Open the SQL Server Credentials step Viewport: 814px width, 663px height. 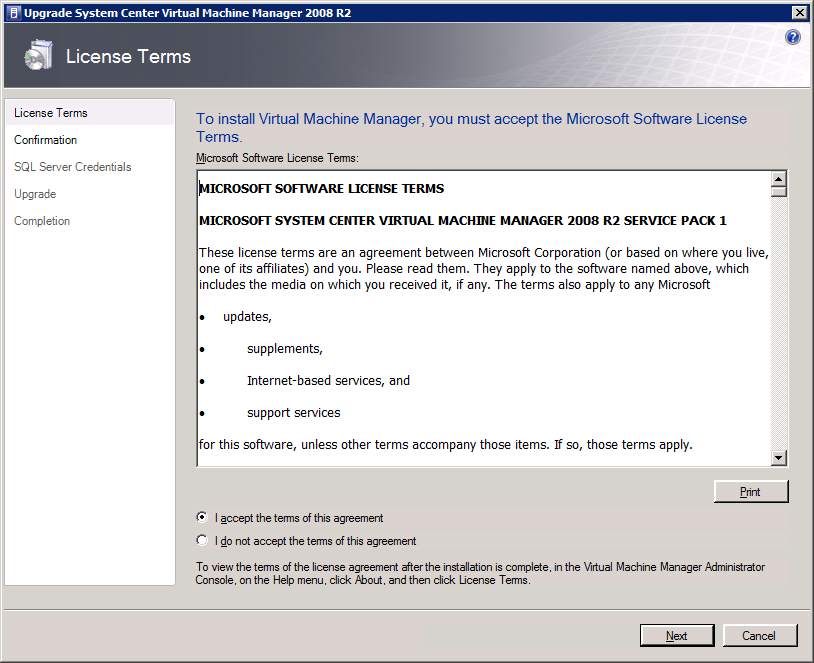click(73, 167)
